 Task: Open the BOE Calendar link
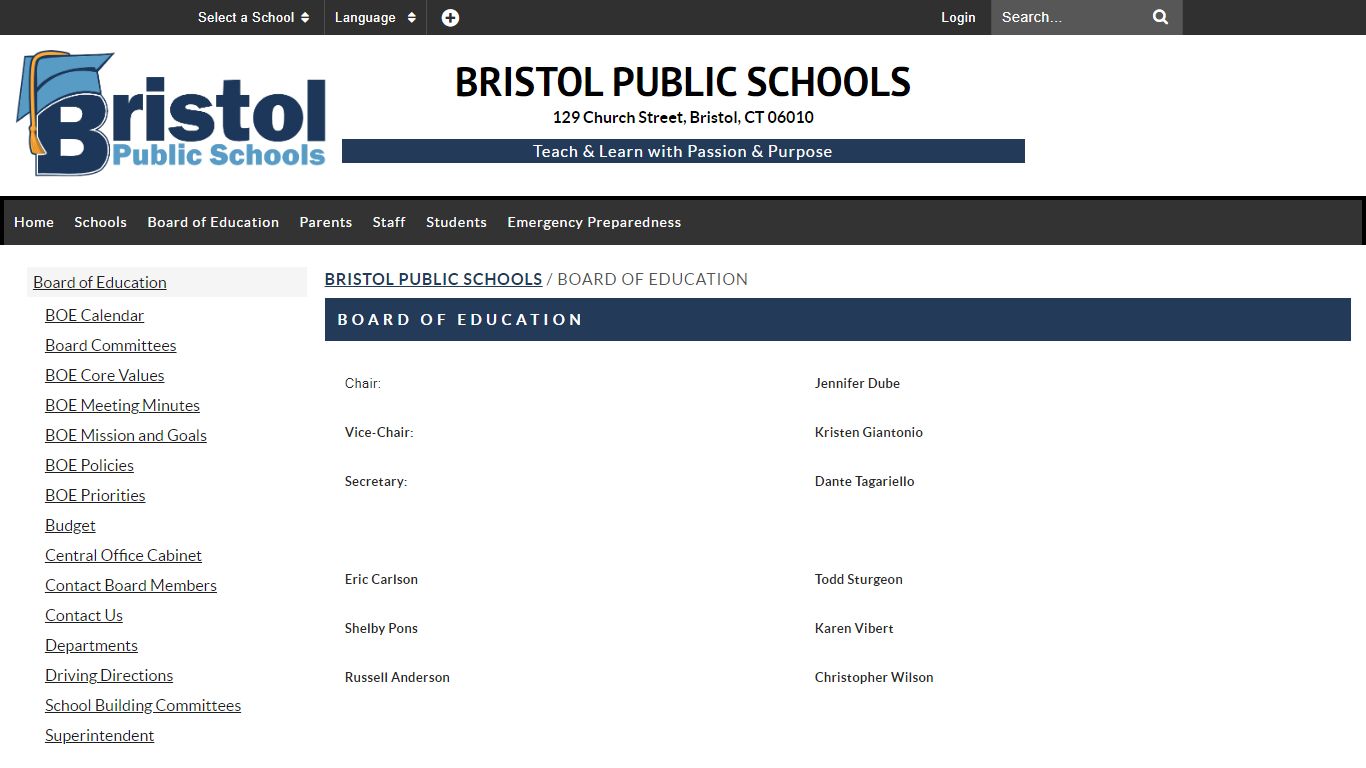point(94,315)
